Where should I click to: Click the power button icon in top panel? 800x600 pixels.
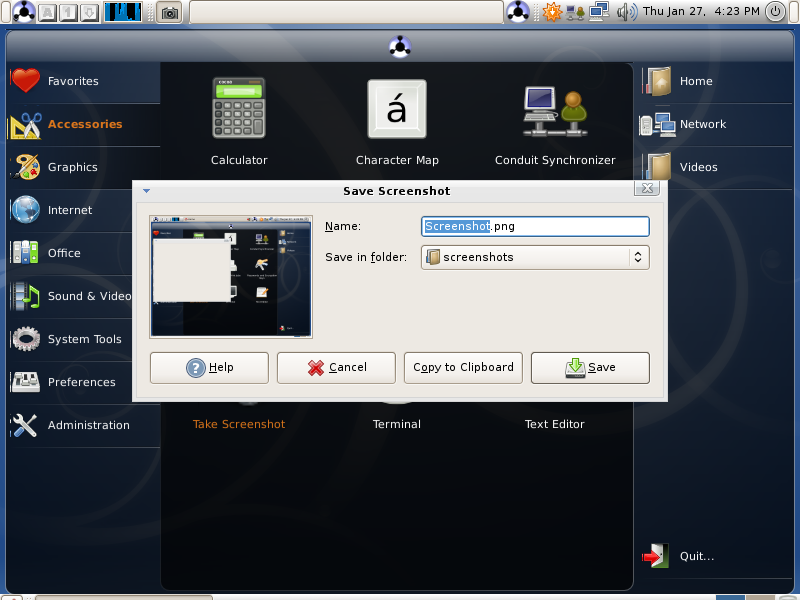point(775,11)
